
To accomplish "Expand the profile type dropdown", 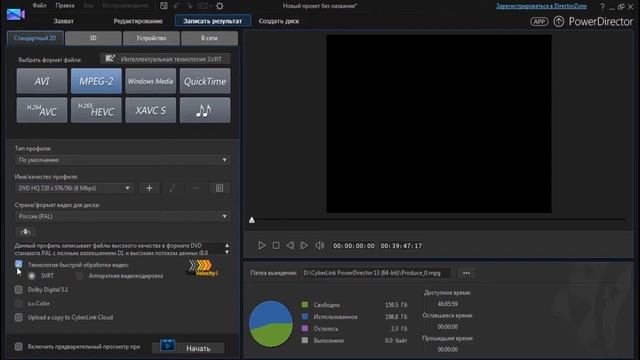I will (123, 160).
